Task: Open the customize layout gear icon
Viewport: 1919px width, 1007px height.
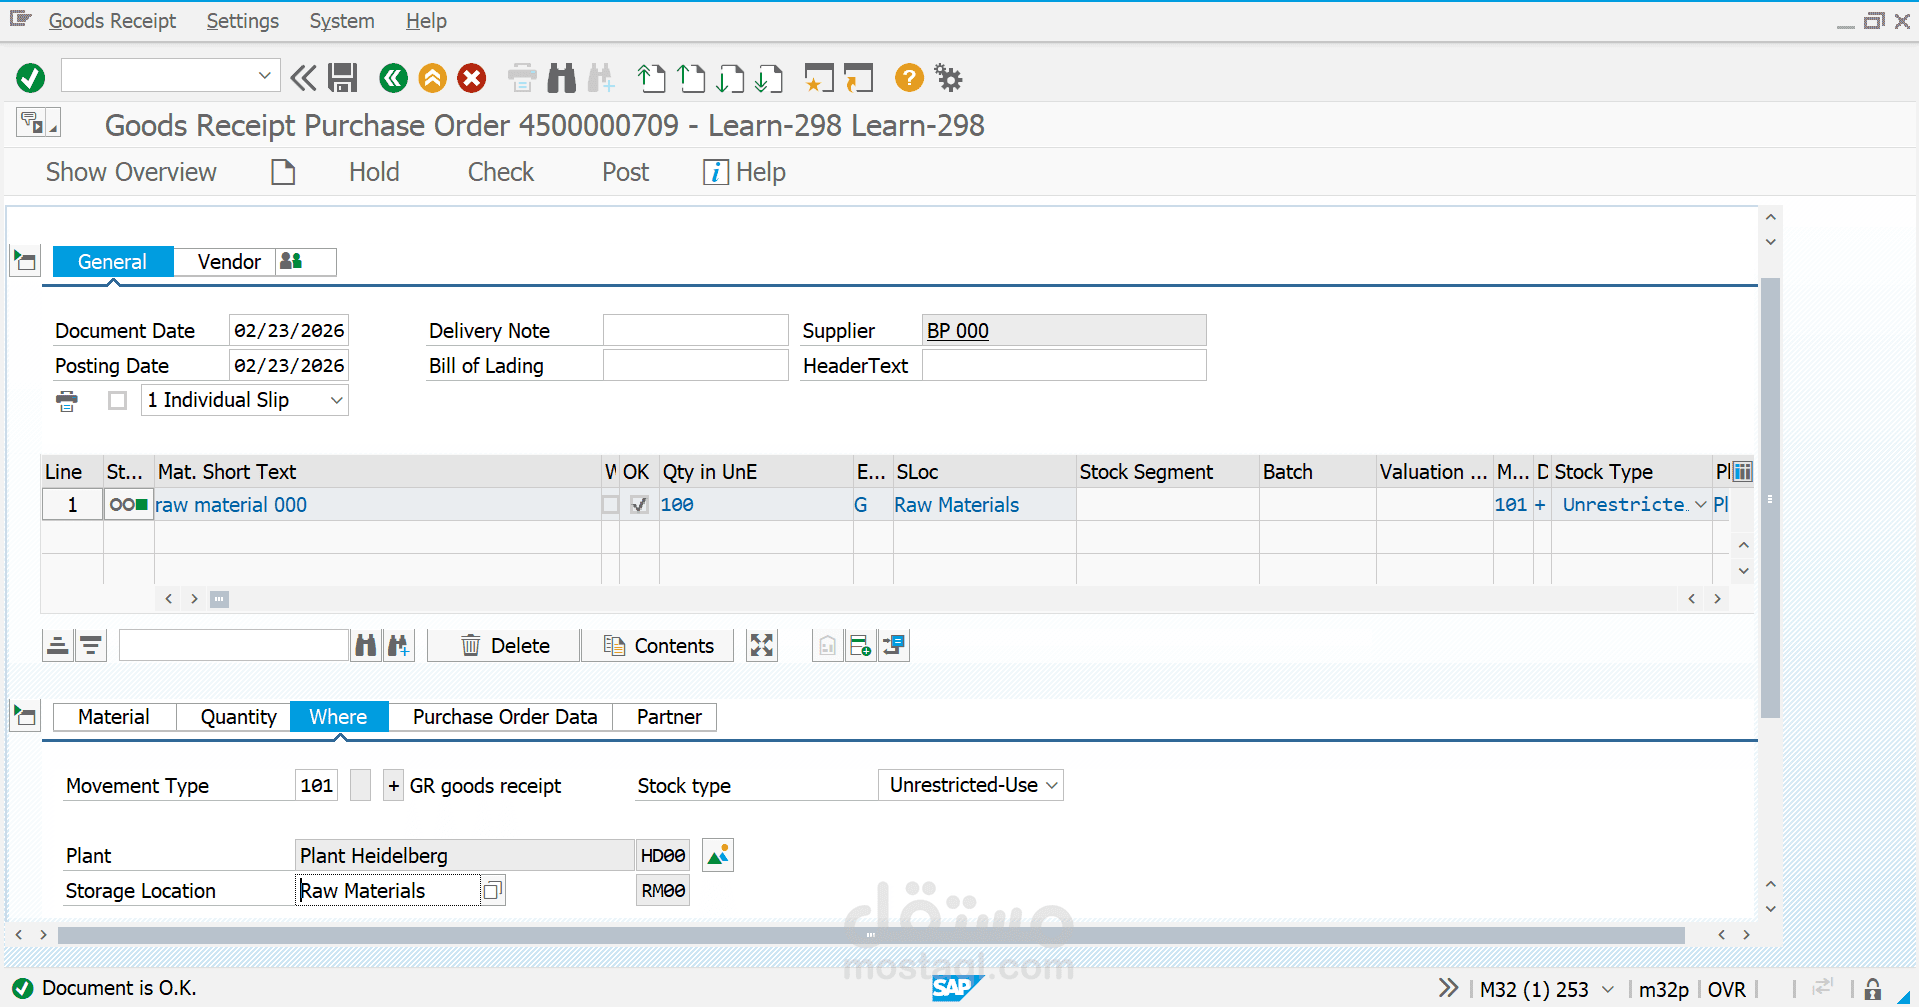Action: pyautogui.click(x=946, y=77)
